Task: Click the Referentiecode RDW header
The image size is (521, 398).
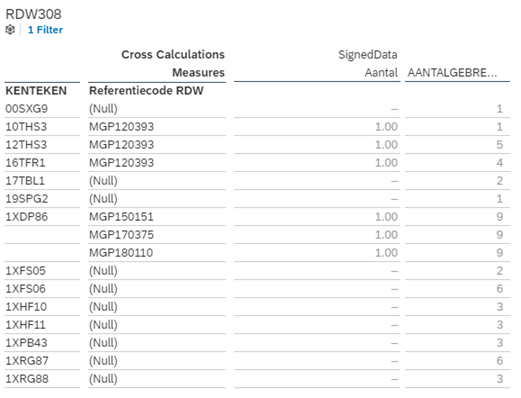Action: (146, 91)
